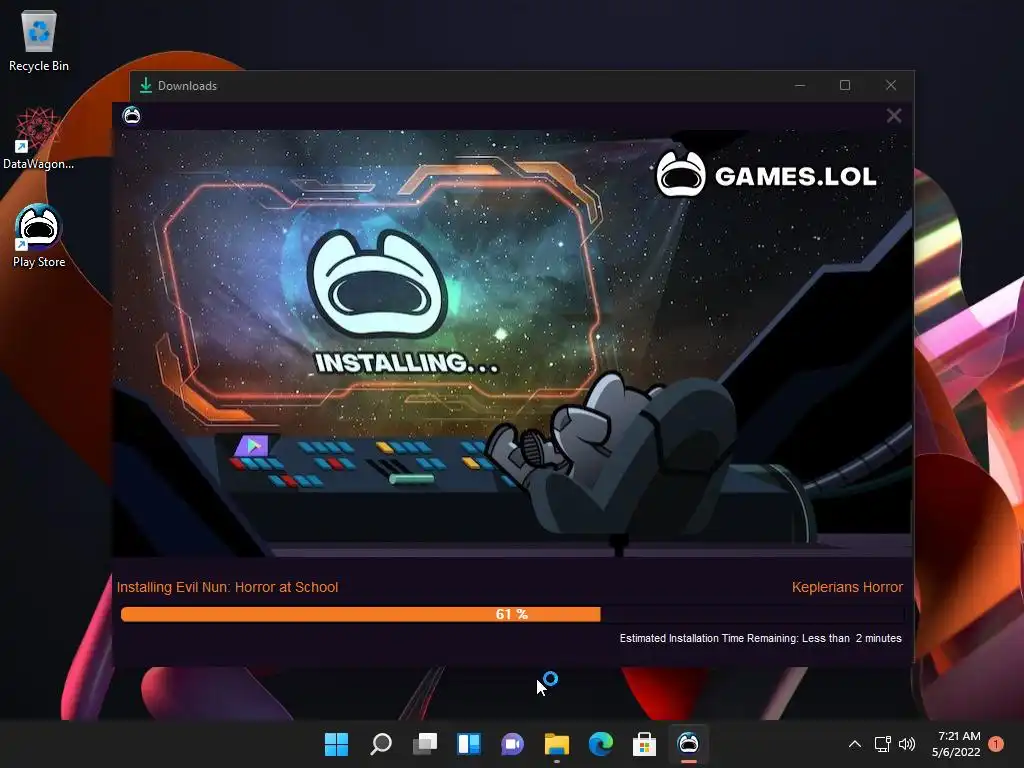Open the notification badge
The height and width of the screenshot is (768, 1024).
coord(996,744)
